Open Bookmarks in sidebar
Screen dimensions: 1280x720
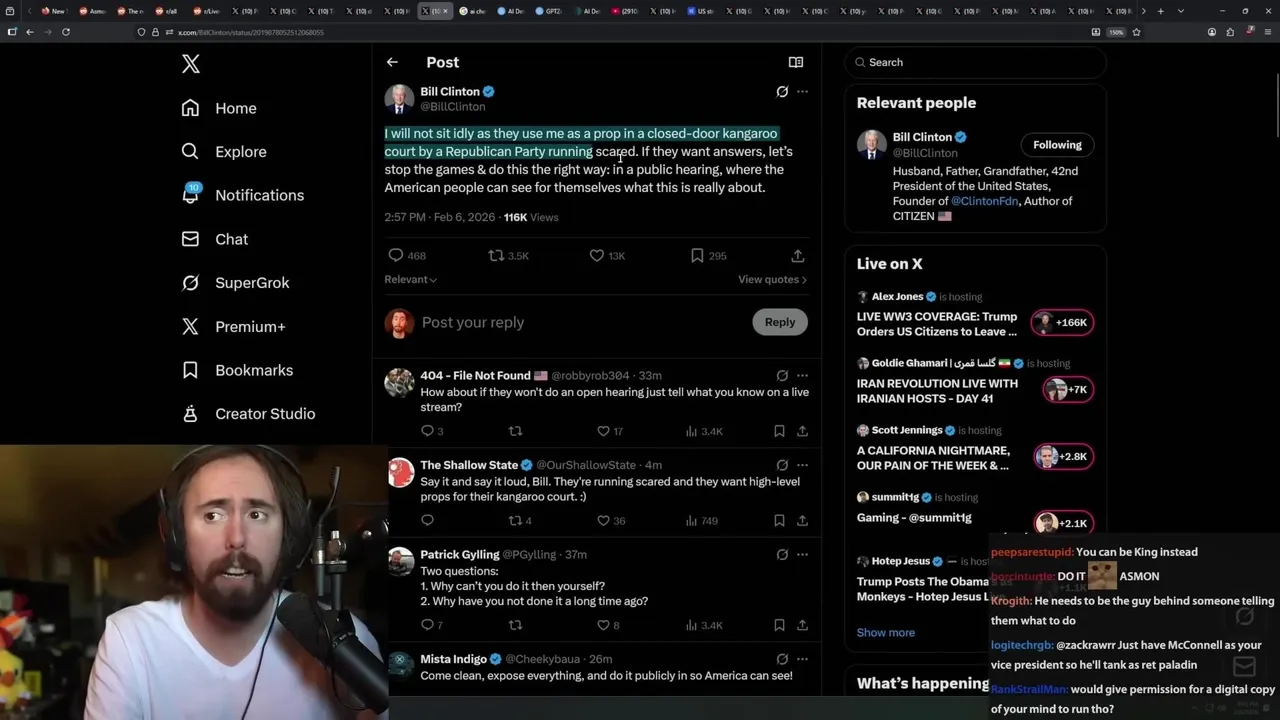click(237, 370)
